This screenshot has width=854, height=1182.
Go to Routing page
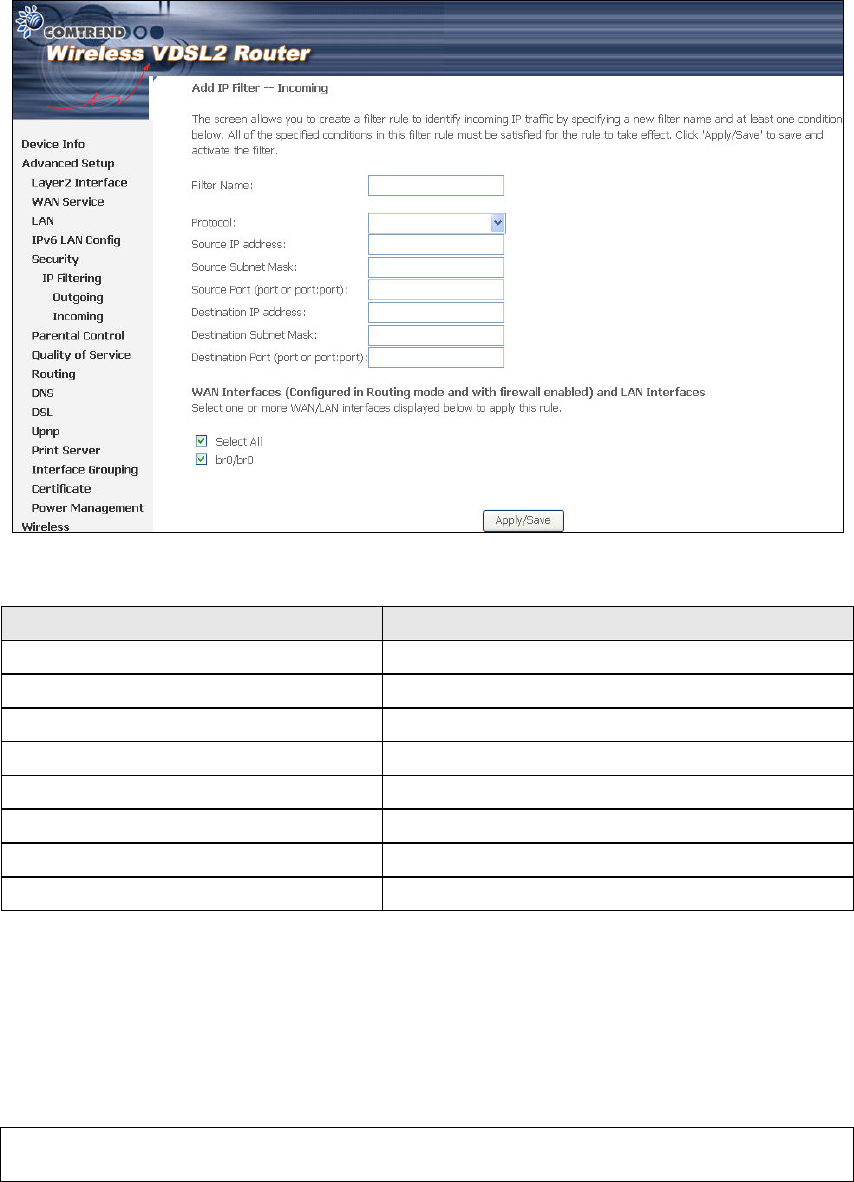click(53, 374)
